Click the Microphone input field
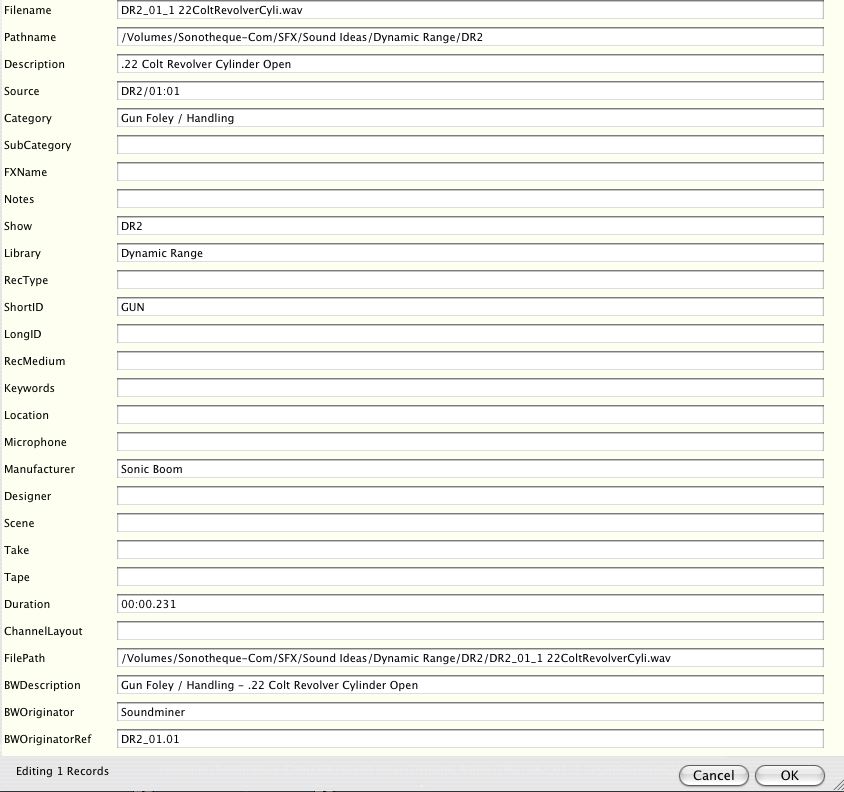Image resolution: width=844 pixels, height=792 pixels. tap(470, 442)
